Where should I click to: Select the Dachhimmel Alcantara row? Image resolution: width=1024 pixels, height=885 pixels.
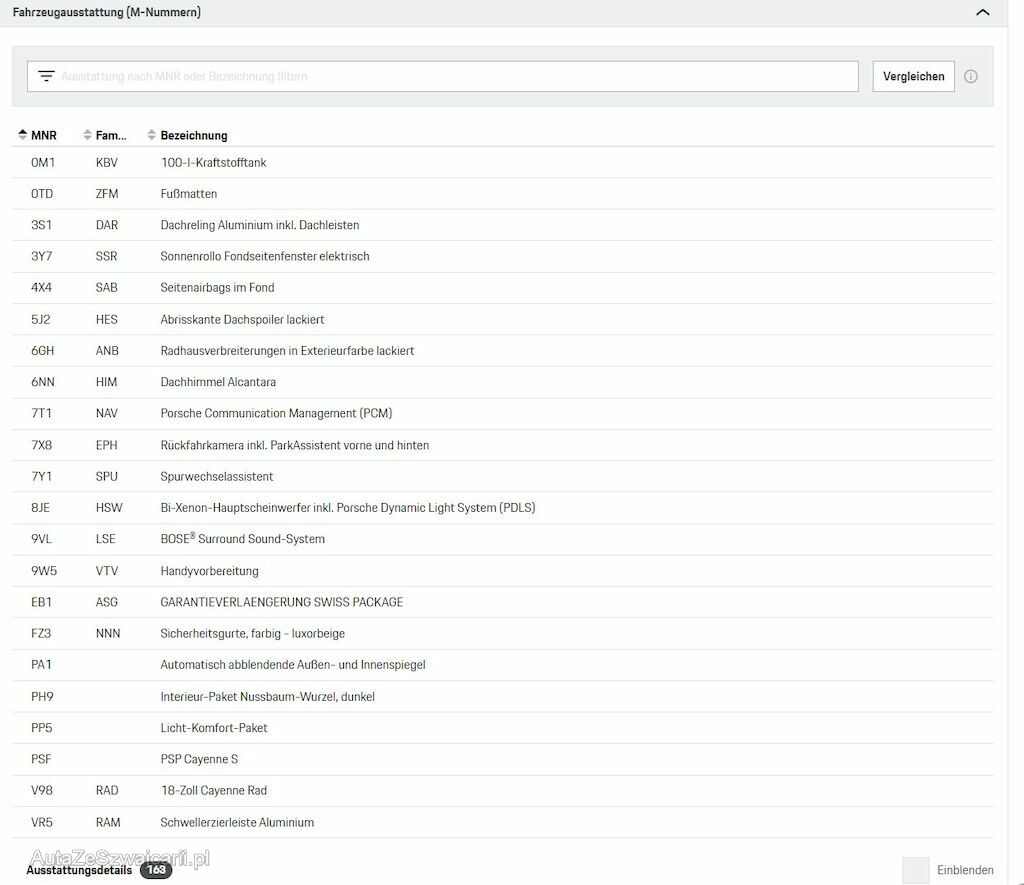[x=218, y=382]
